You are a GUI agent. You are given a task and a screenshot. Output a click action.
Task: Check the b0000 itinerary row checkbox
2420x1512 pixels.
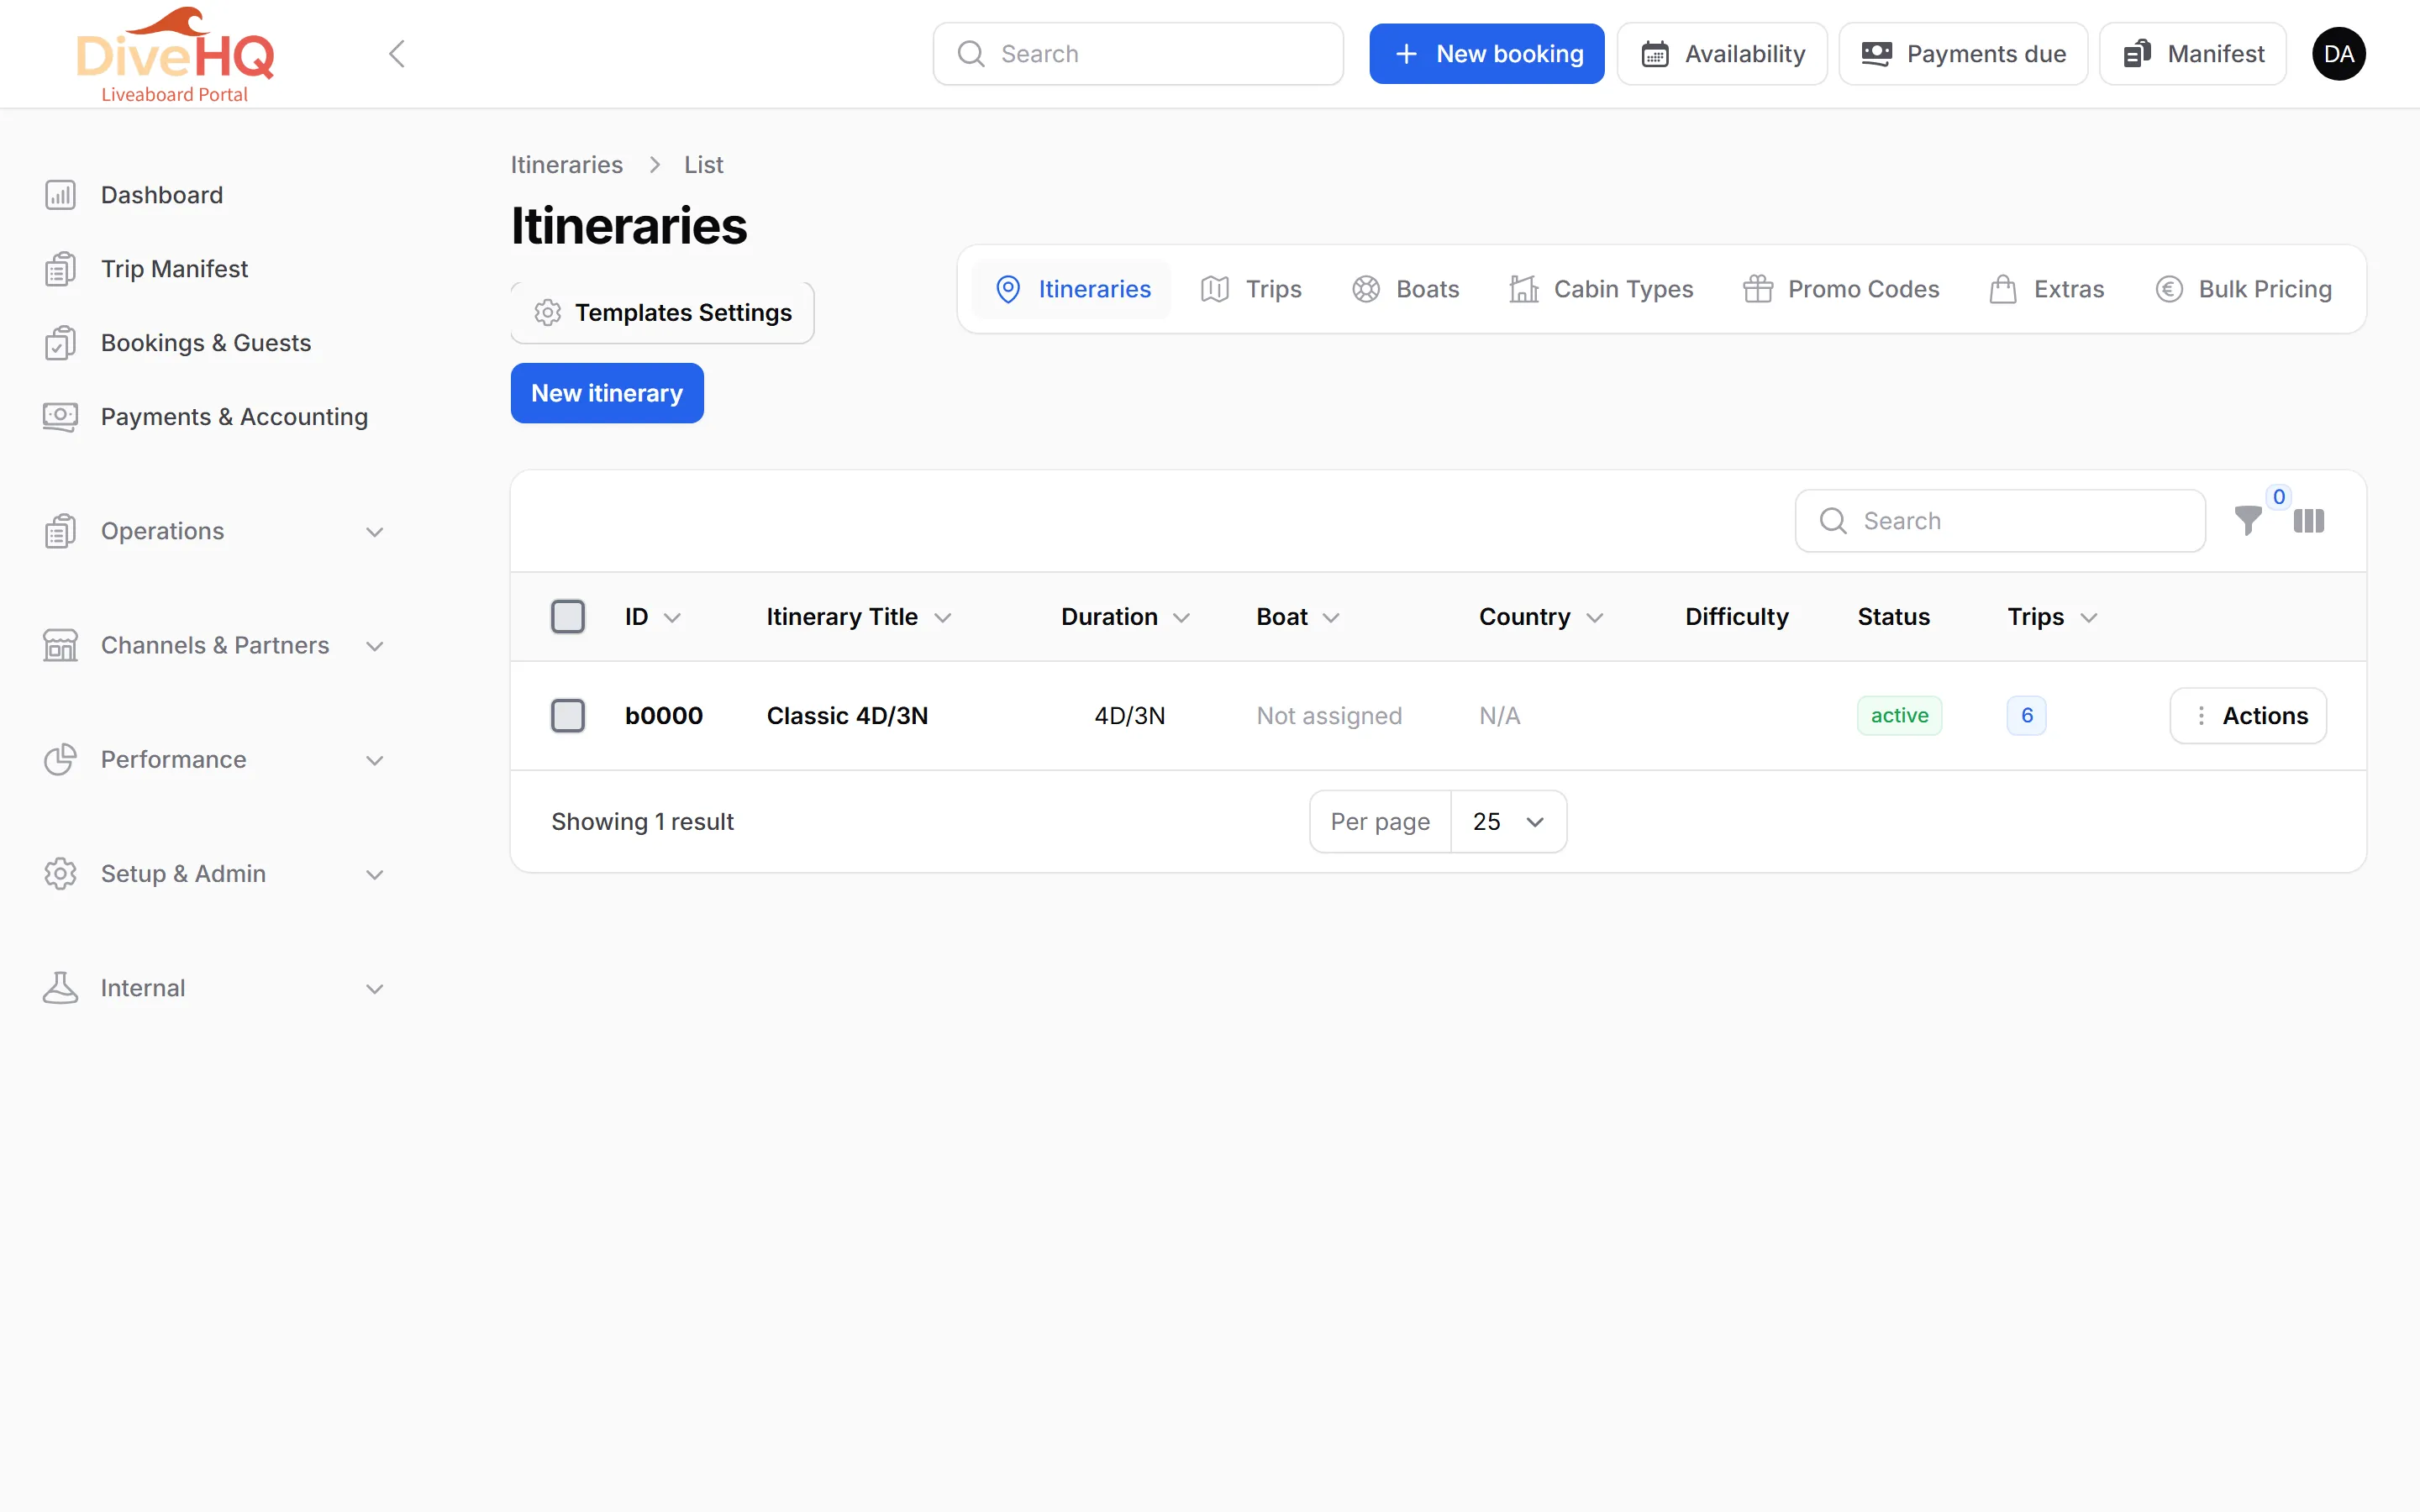[x=568, y=716]
